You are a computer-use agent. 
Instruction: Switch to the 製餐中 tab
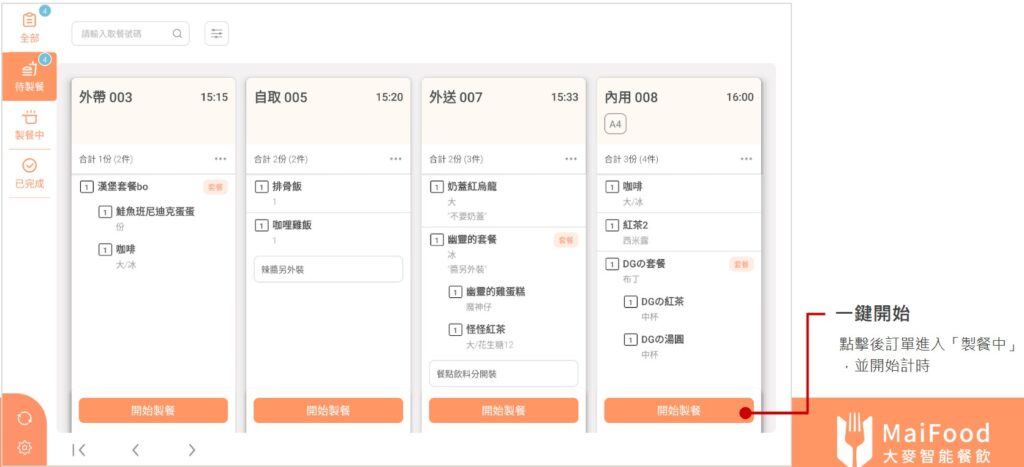[x=29, y=124]
